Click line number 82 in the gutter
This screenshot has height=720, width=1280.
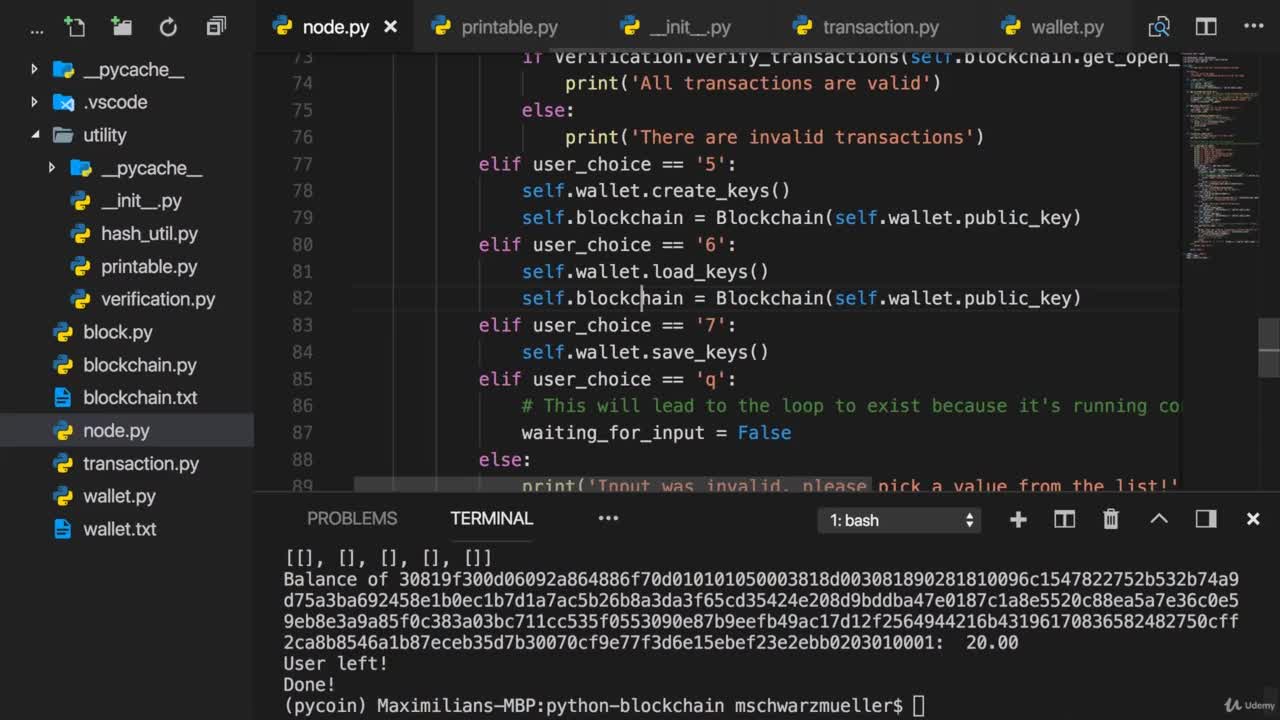point(302,298)
